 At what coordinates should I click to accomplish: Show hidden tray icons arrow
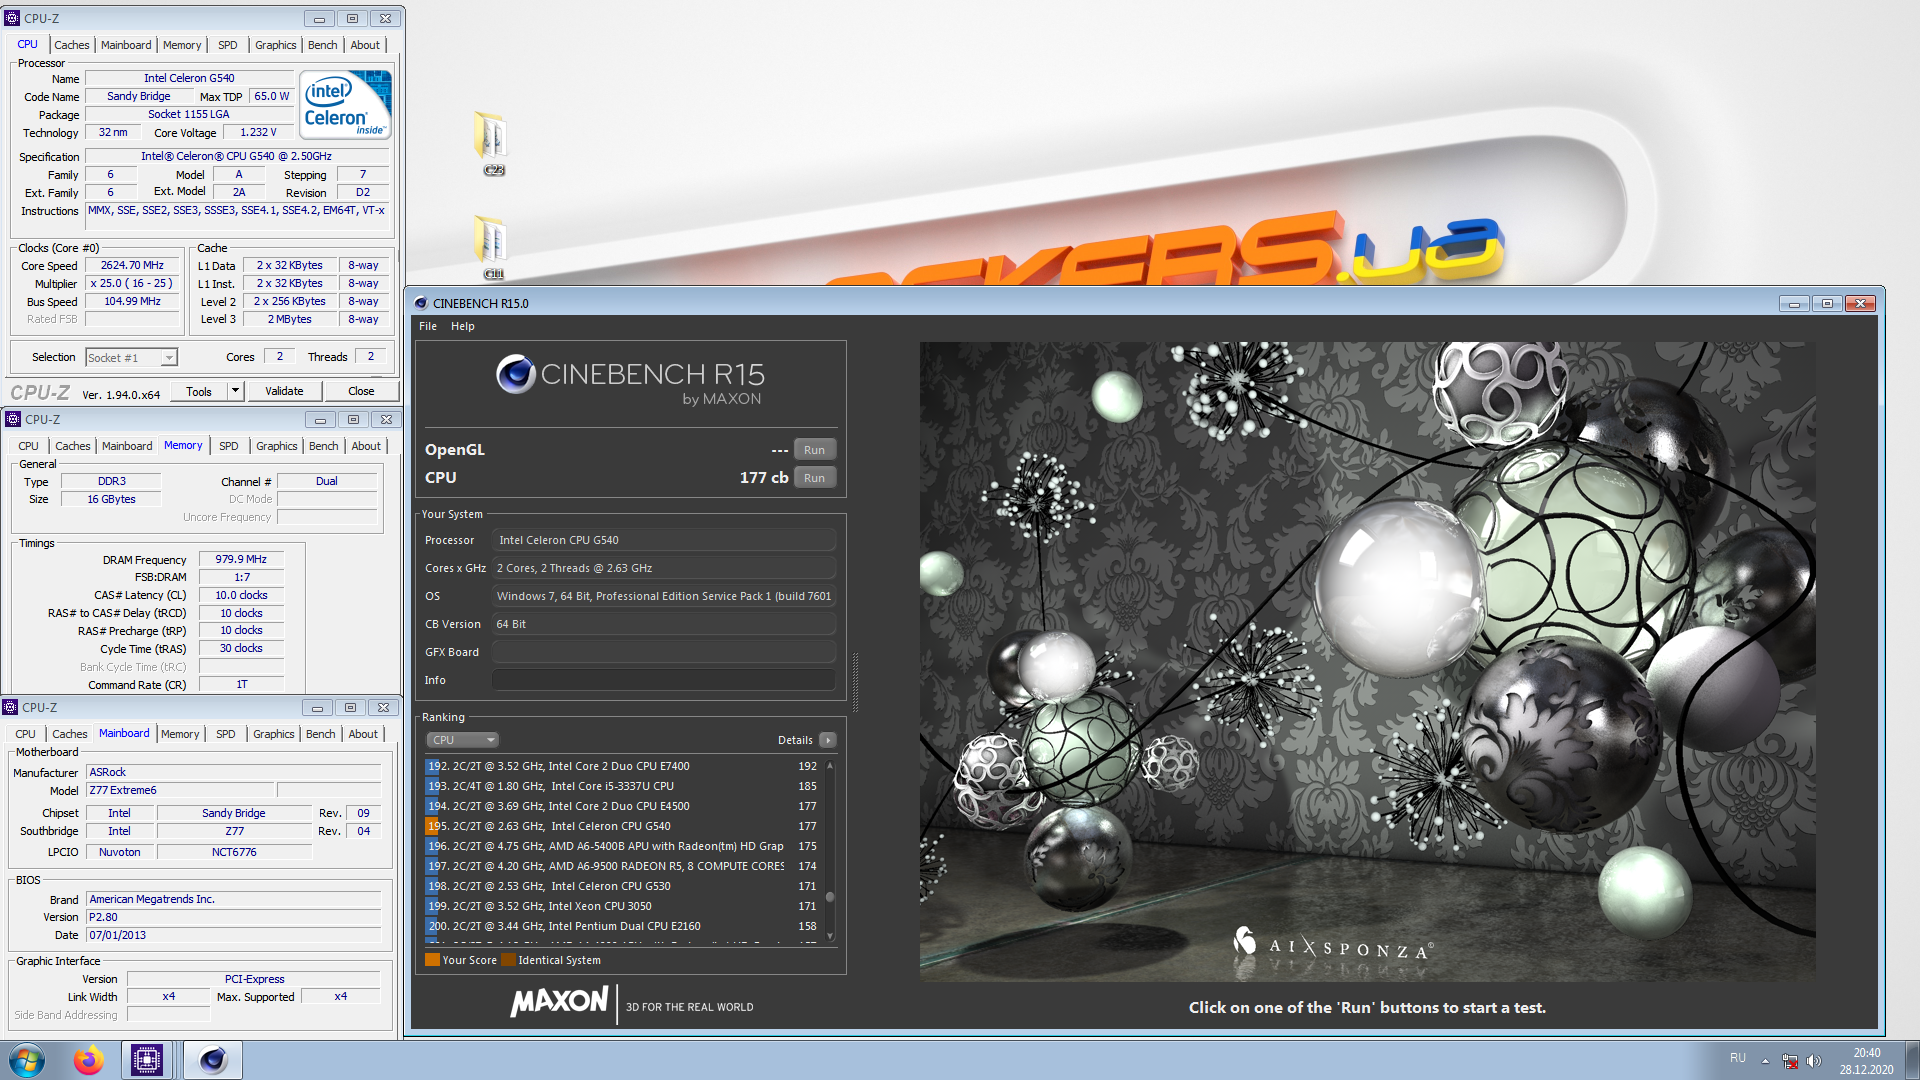tap(1765, 1060)
